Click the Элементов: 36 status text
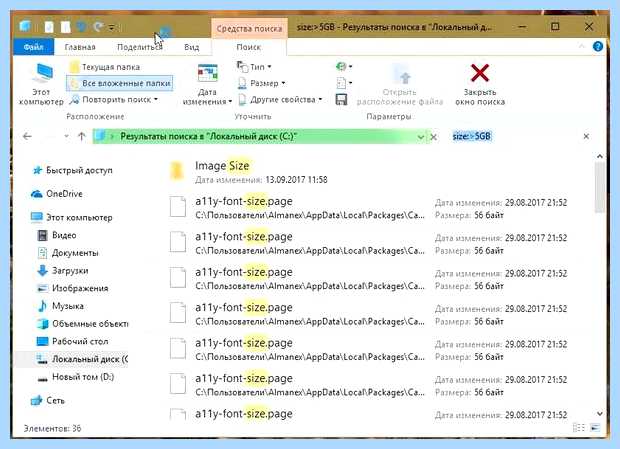 (x=53, y=428)
